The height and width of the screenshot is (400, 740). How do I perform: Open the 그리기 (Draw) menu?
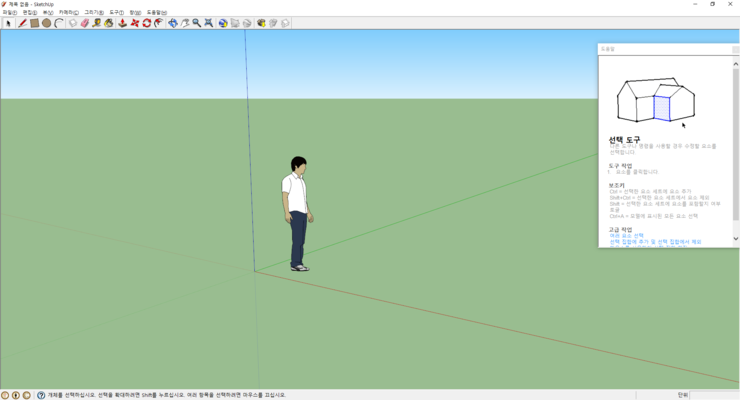(94, 12)
